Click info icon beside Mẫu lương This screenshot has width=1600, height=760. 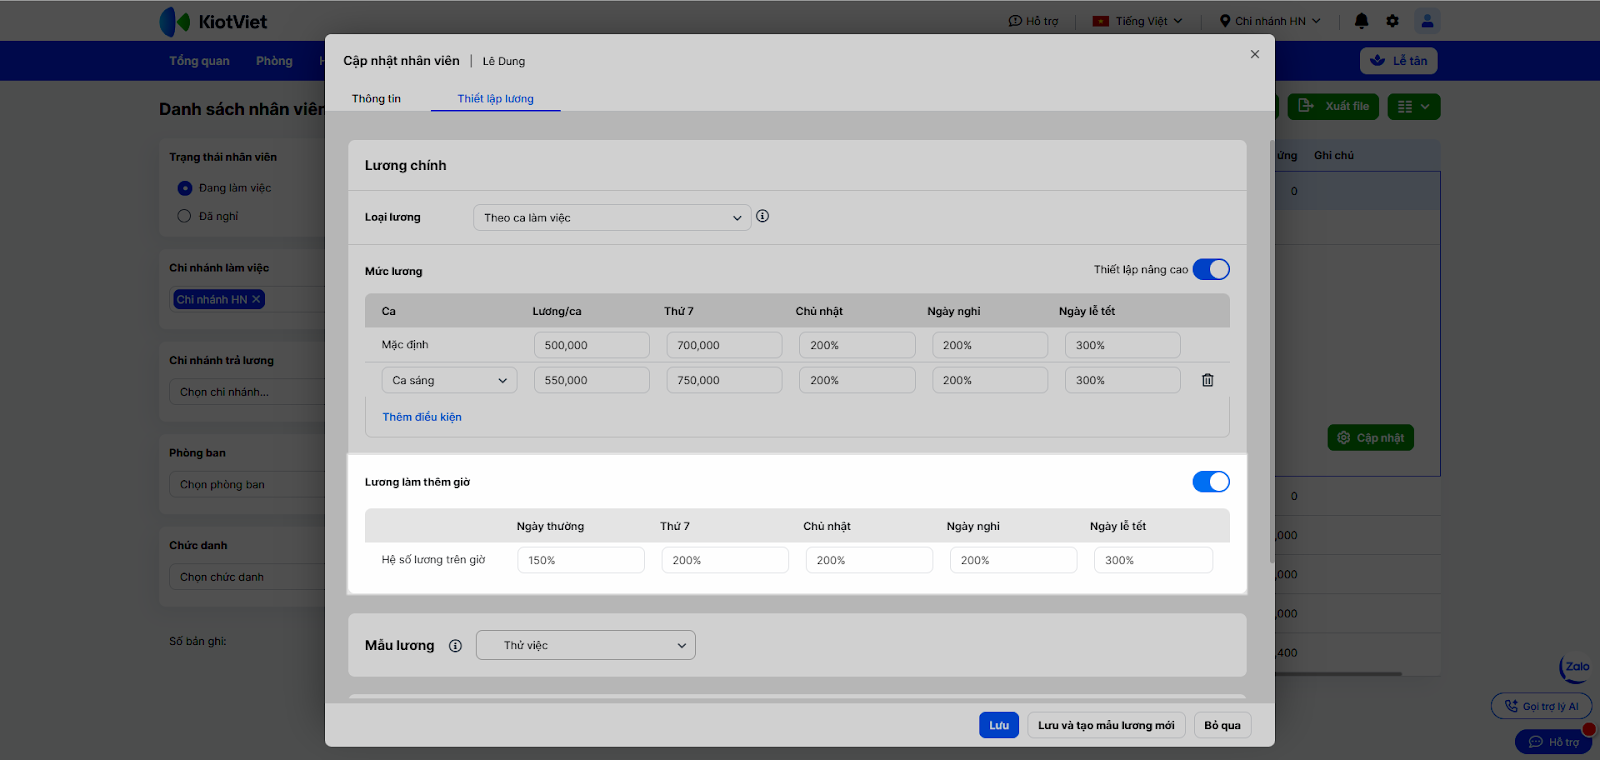[x=455, y=646]
